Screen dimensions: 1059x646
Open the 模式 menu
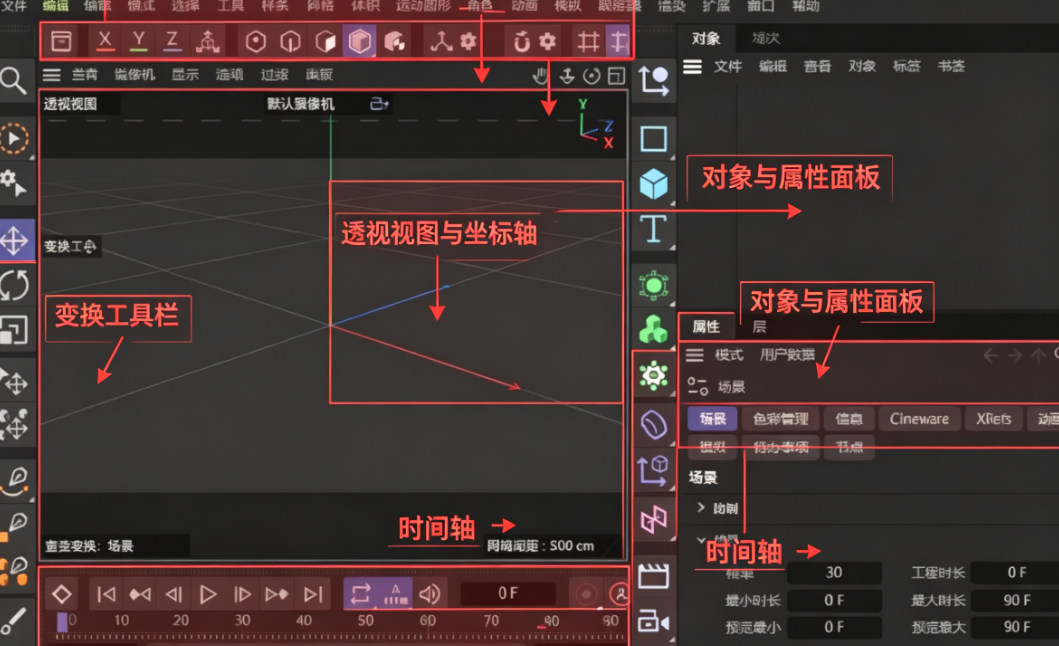(x=729, y=355)
